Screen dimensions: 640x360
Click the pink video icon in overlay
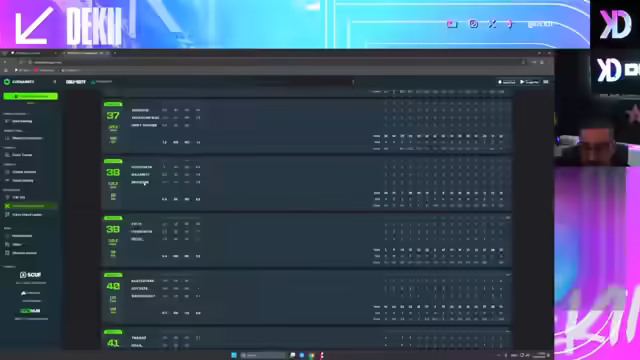pos(452,24)
